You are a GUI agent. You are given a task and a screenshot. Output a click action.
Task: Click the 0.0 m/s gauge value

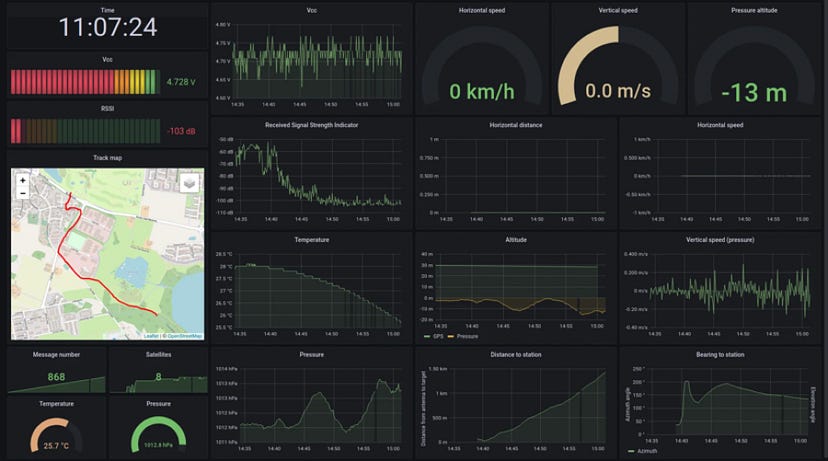[x=618, y=91]
